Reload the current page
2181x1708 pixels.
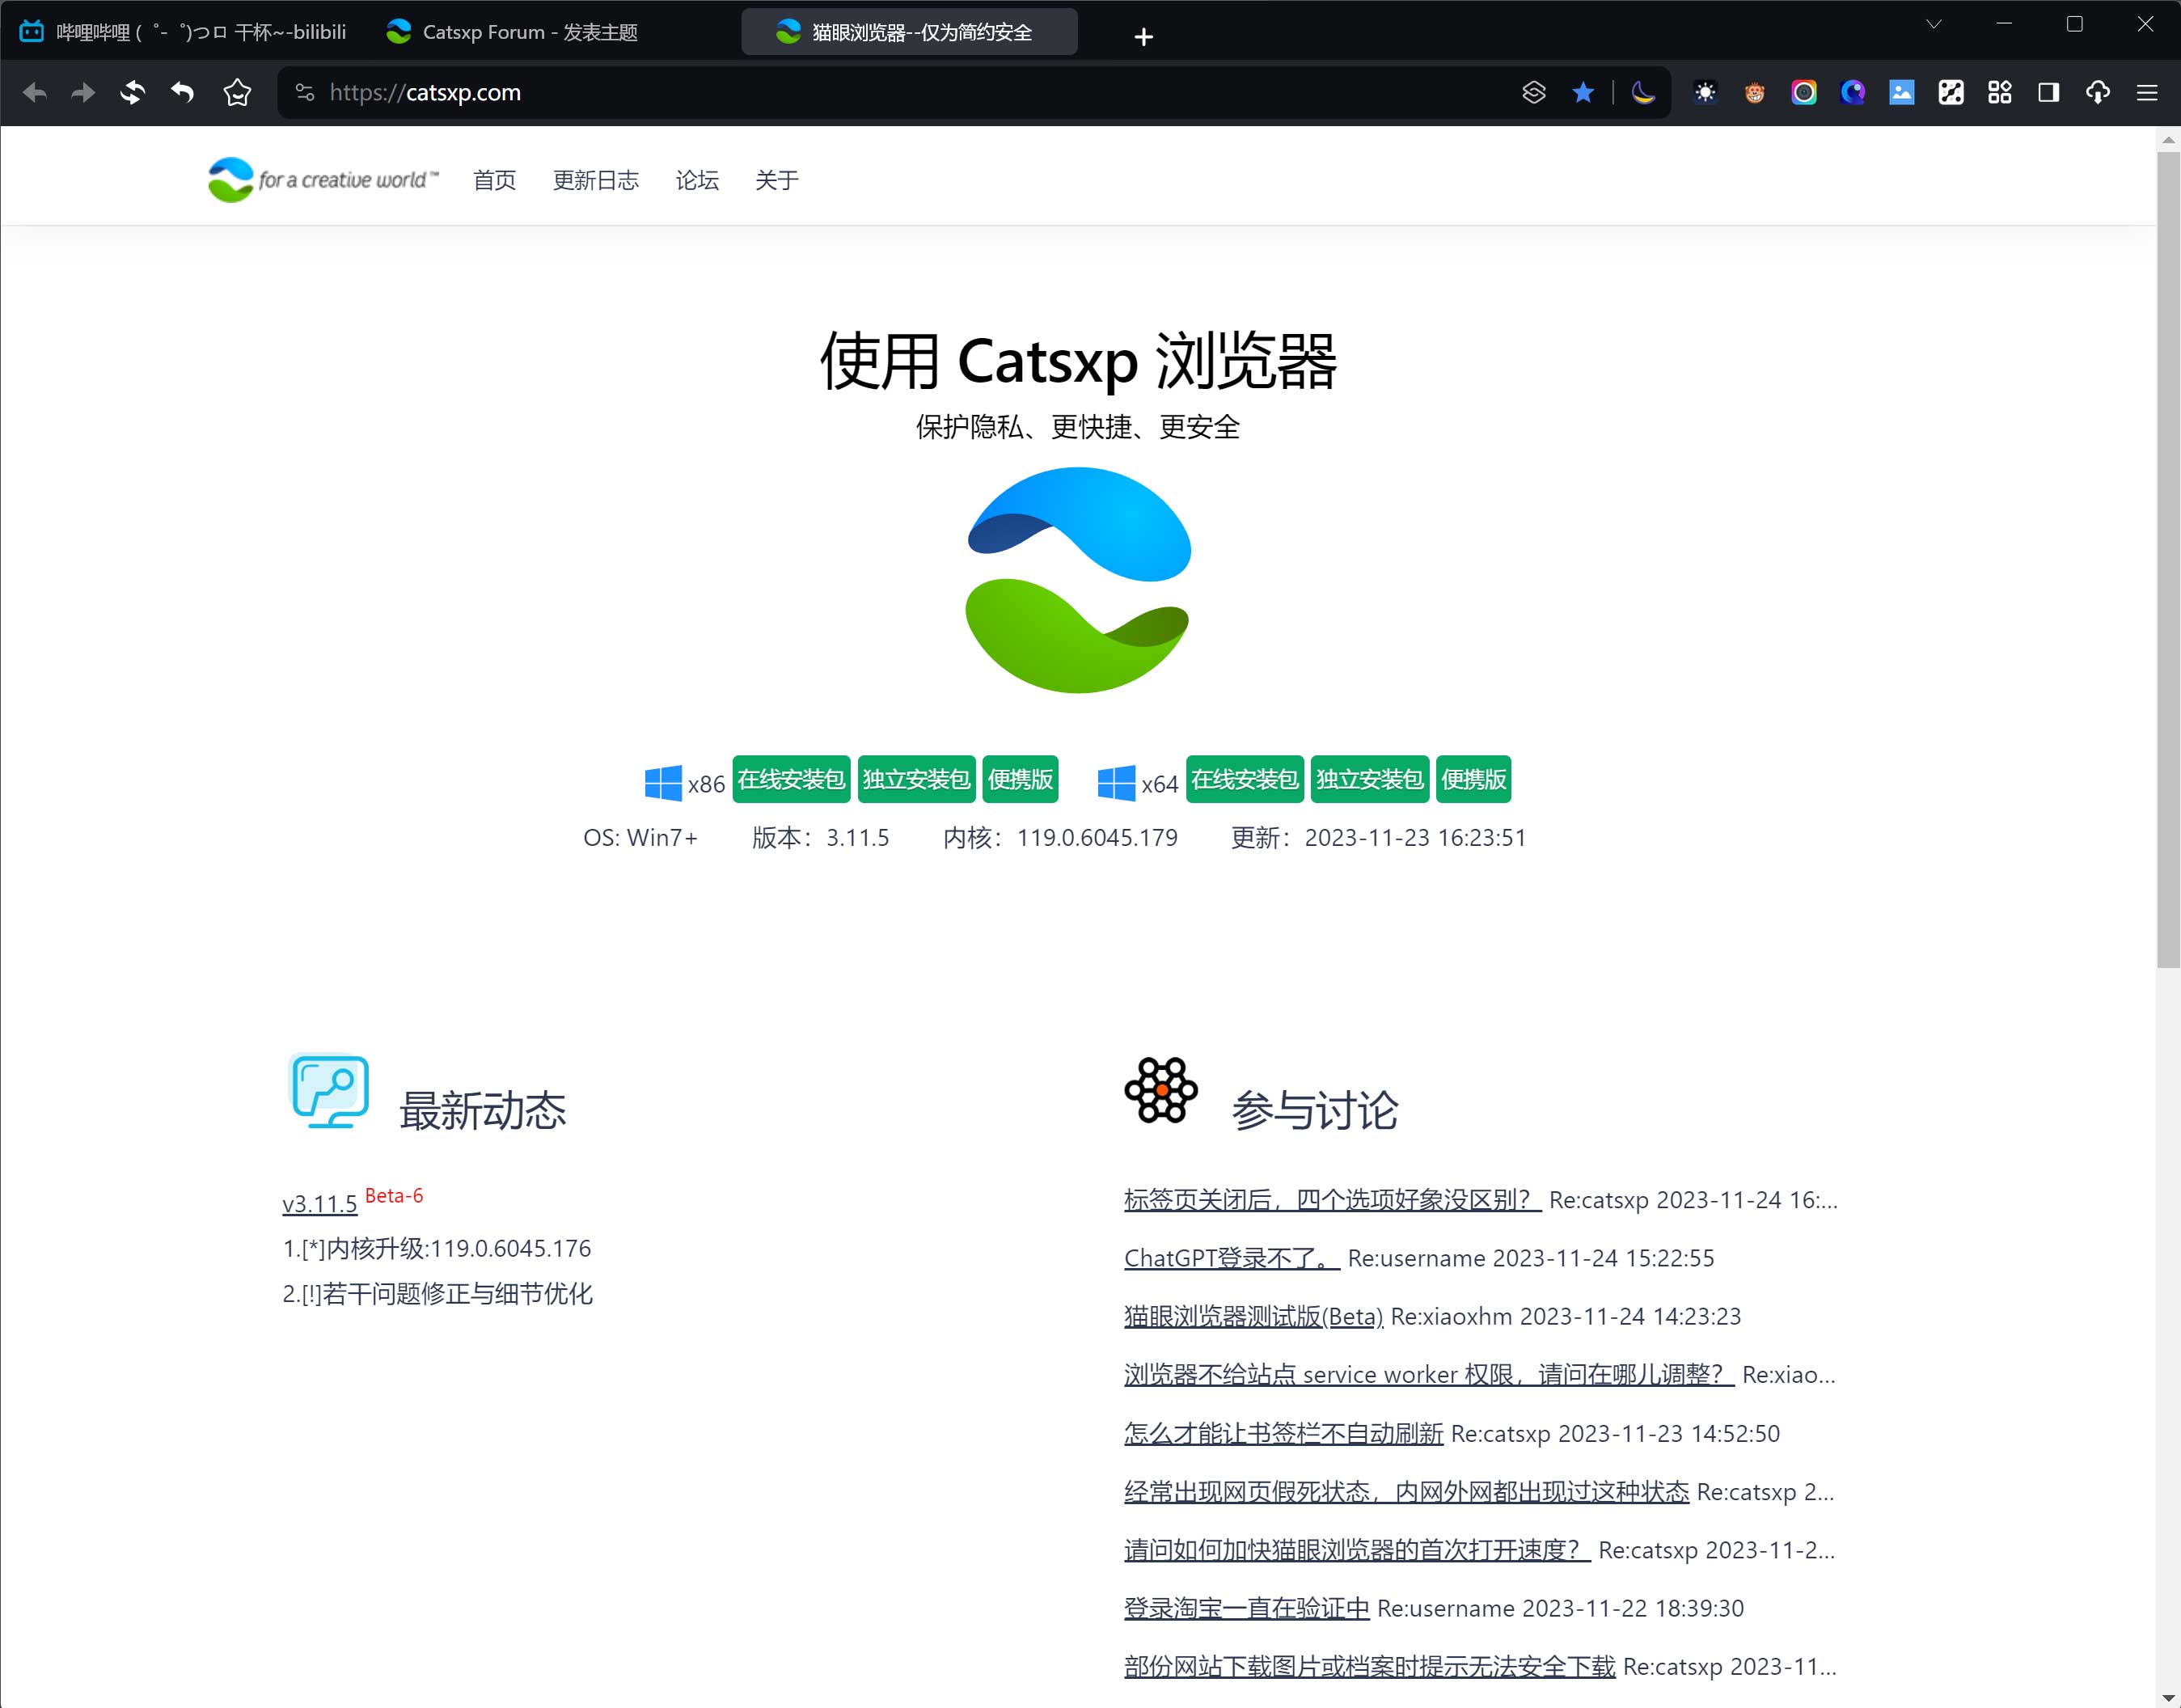pos(133,93)
